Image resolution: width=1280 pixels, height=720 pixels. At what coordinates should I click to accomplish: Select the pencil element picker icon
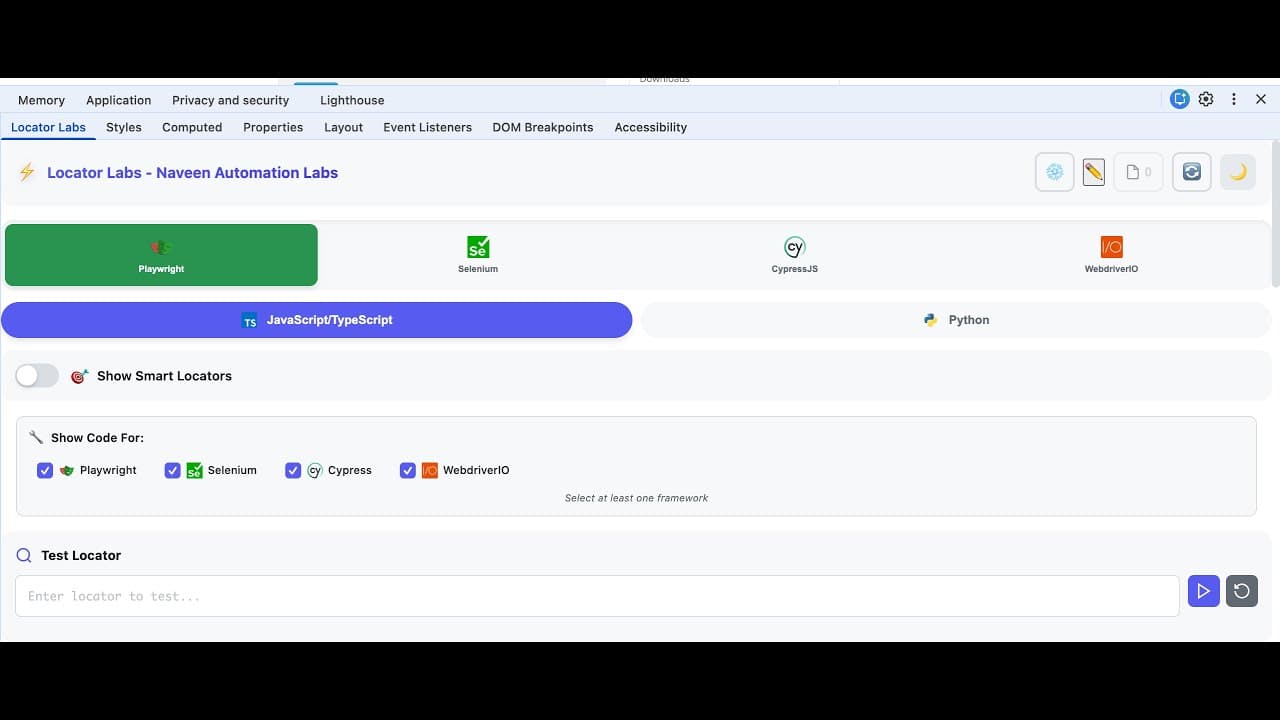click(x=1093, y=171)
